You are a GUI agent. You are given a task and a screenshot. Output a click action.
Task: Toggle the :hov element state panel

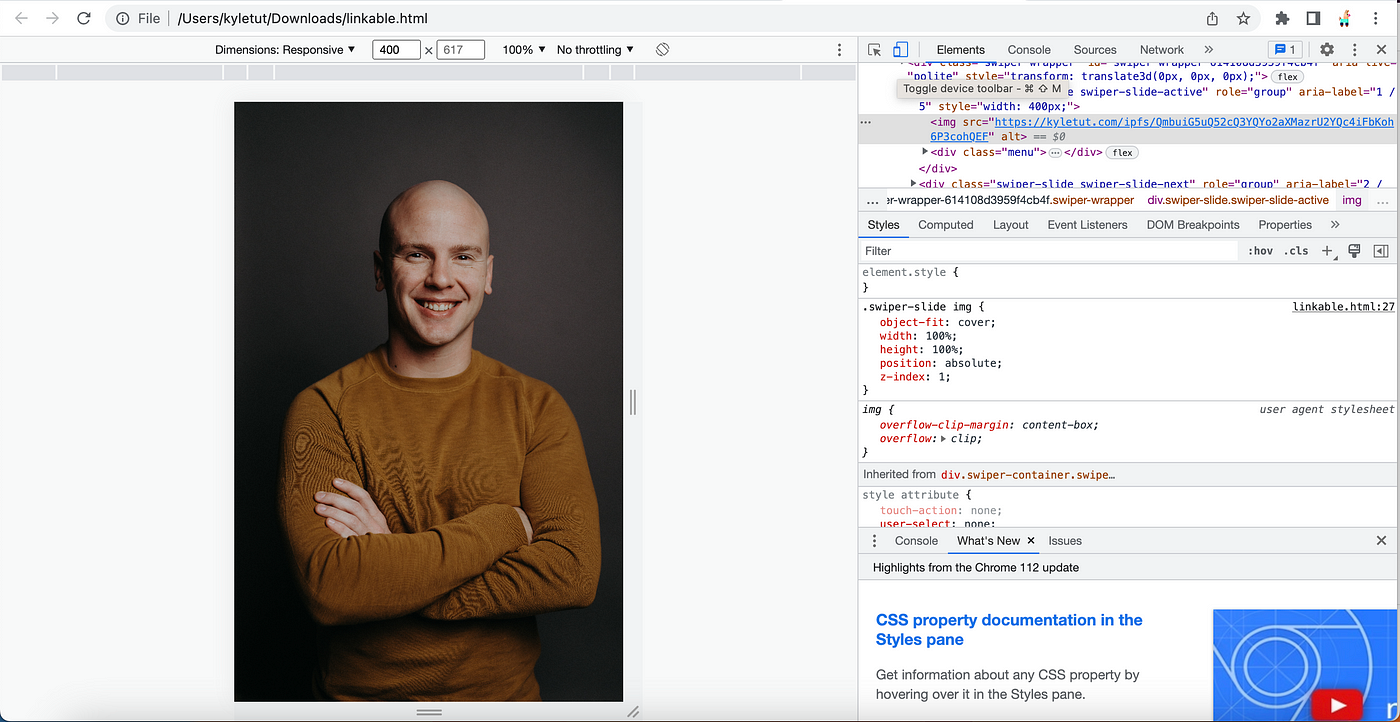[1260, 251]
